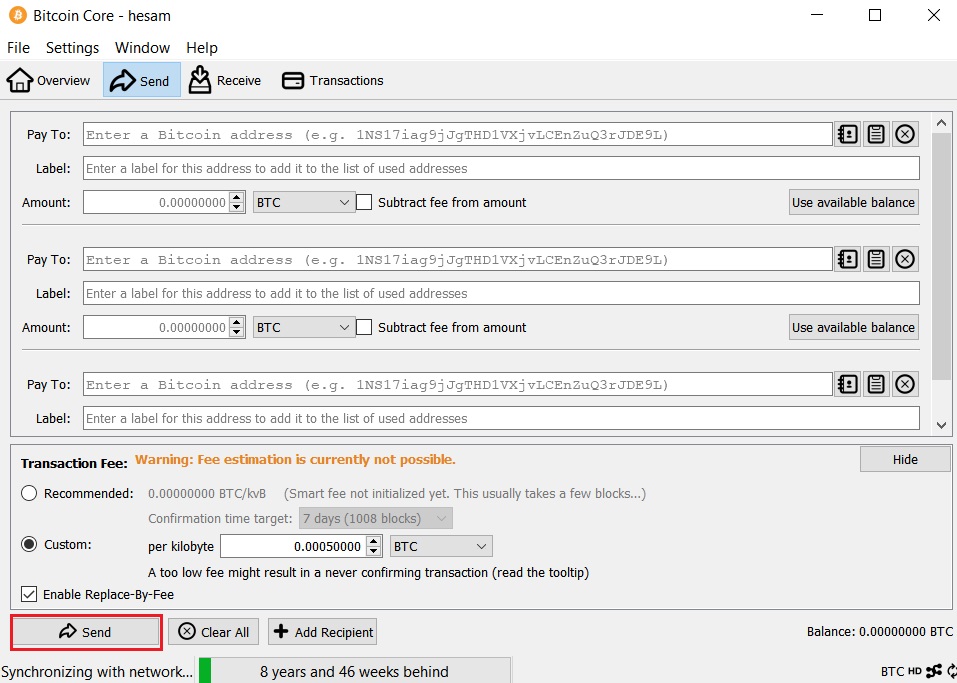957x683 pixels.
Task: Open address book for third recipient
Action: tap(848, 385)
